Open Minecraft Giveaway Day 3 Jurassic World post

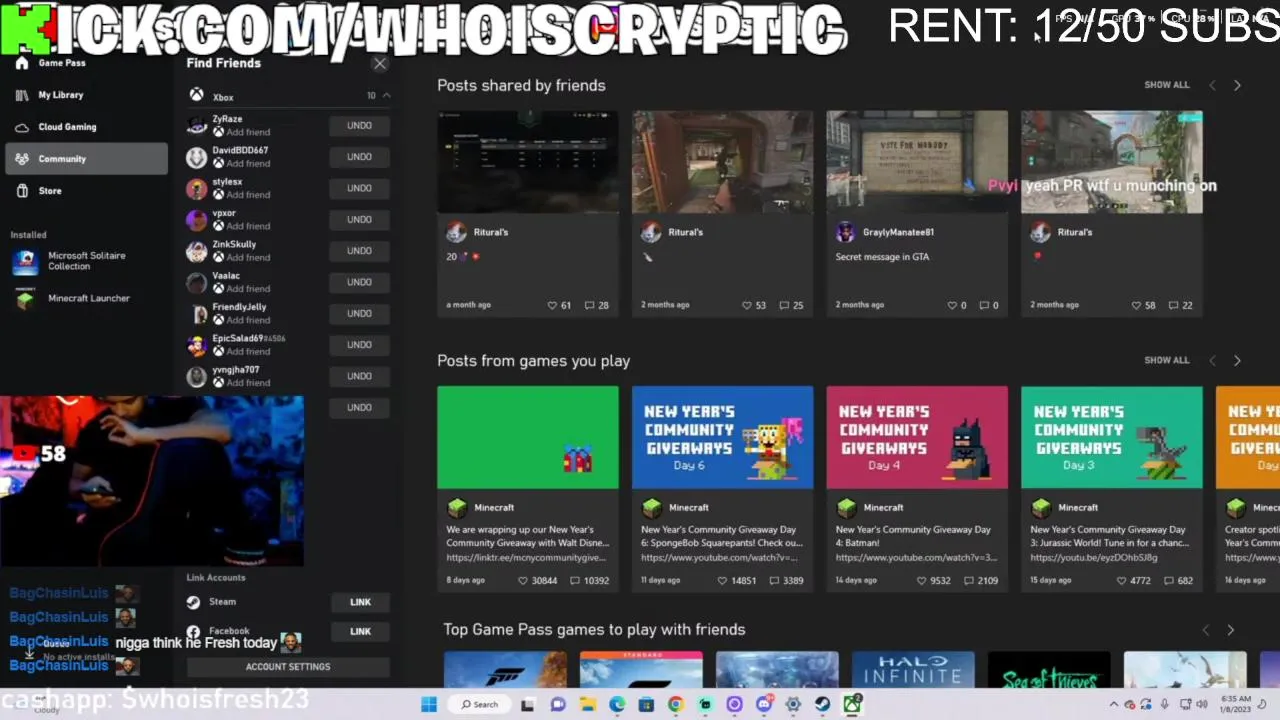click(x=1112, y=489)
